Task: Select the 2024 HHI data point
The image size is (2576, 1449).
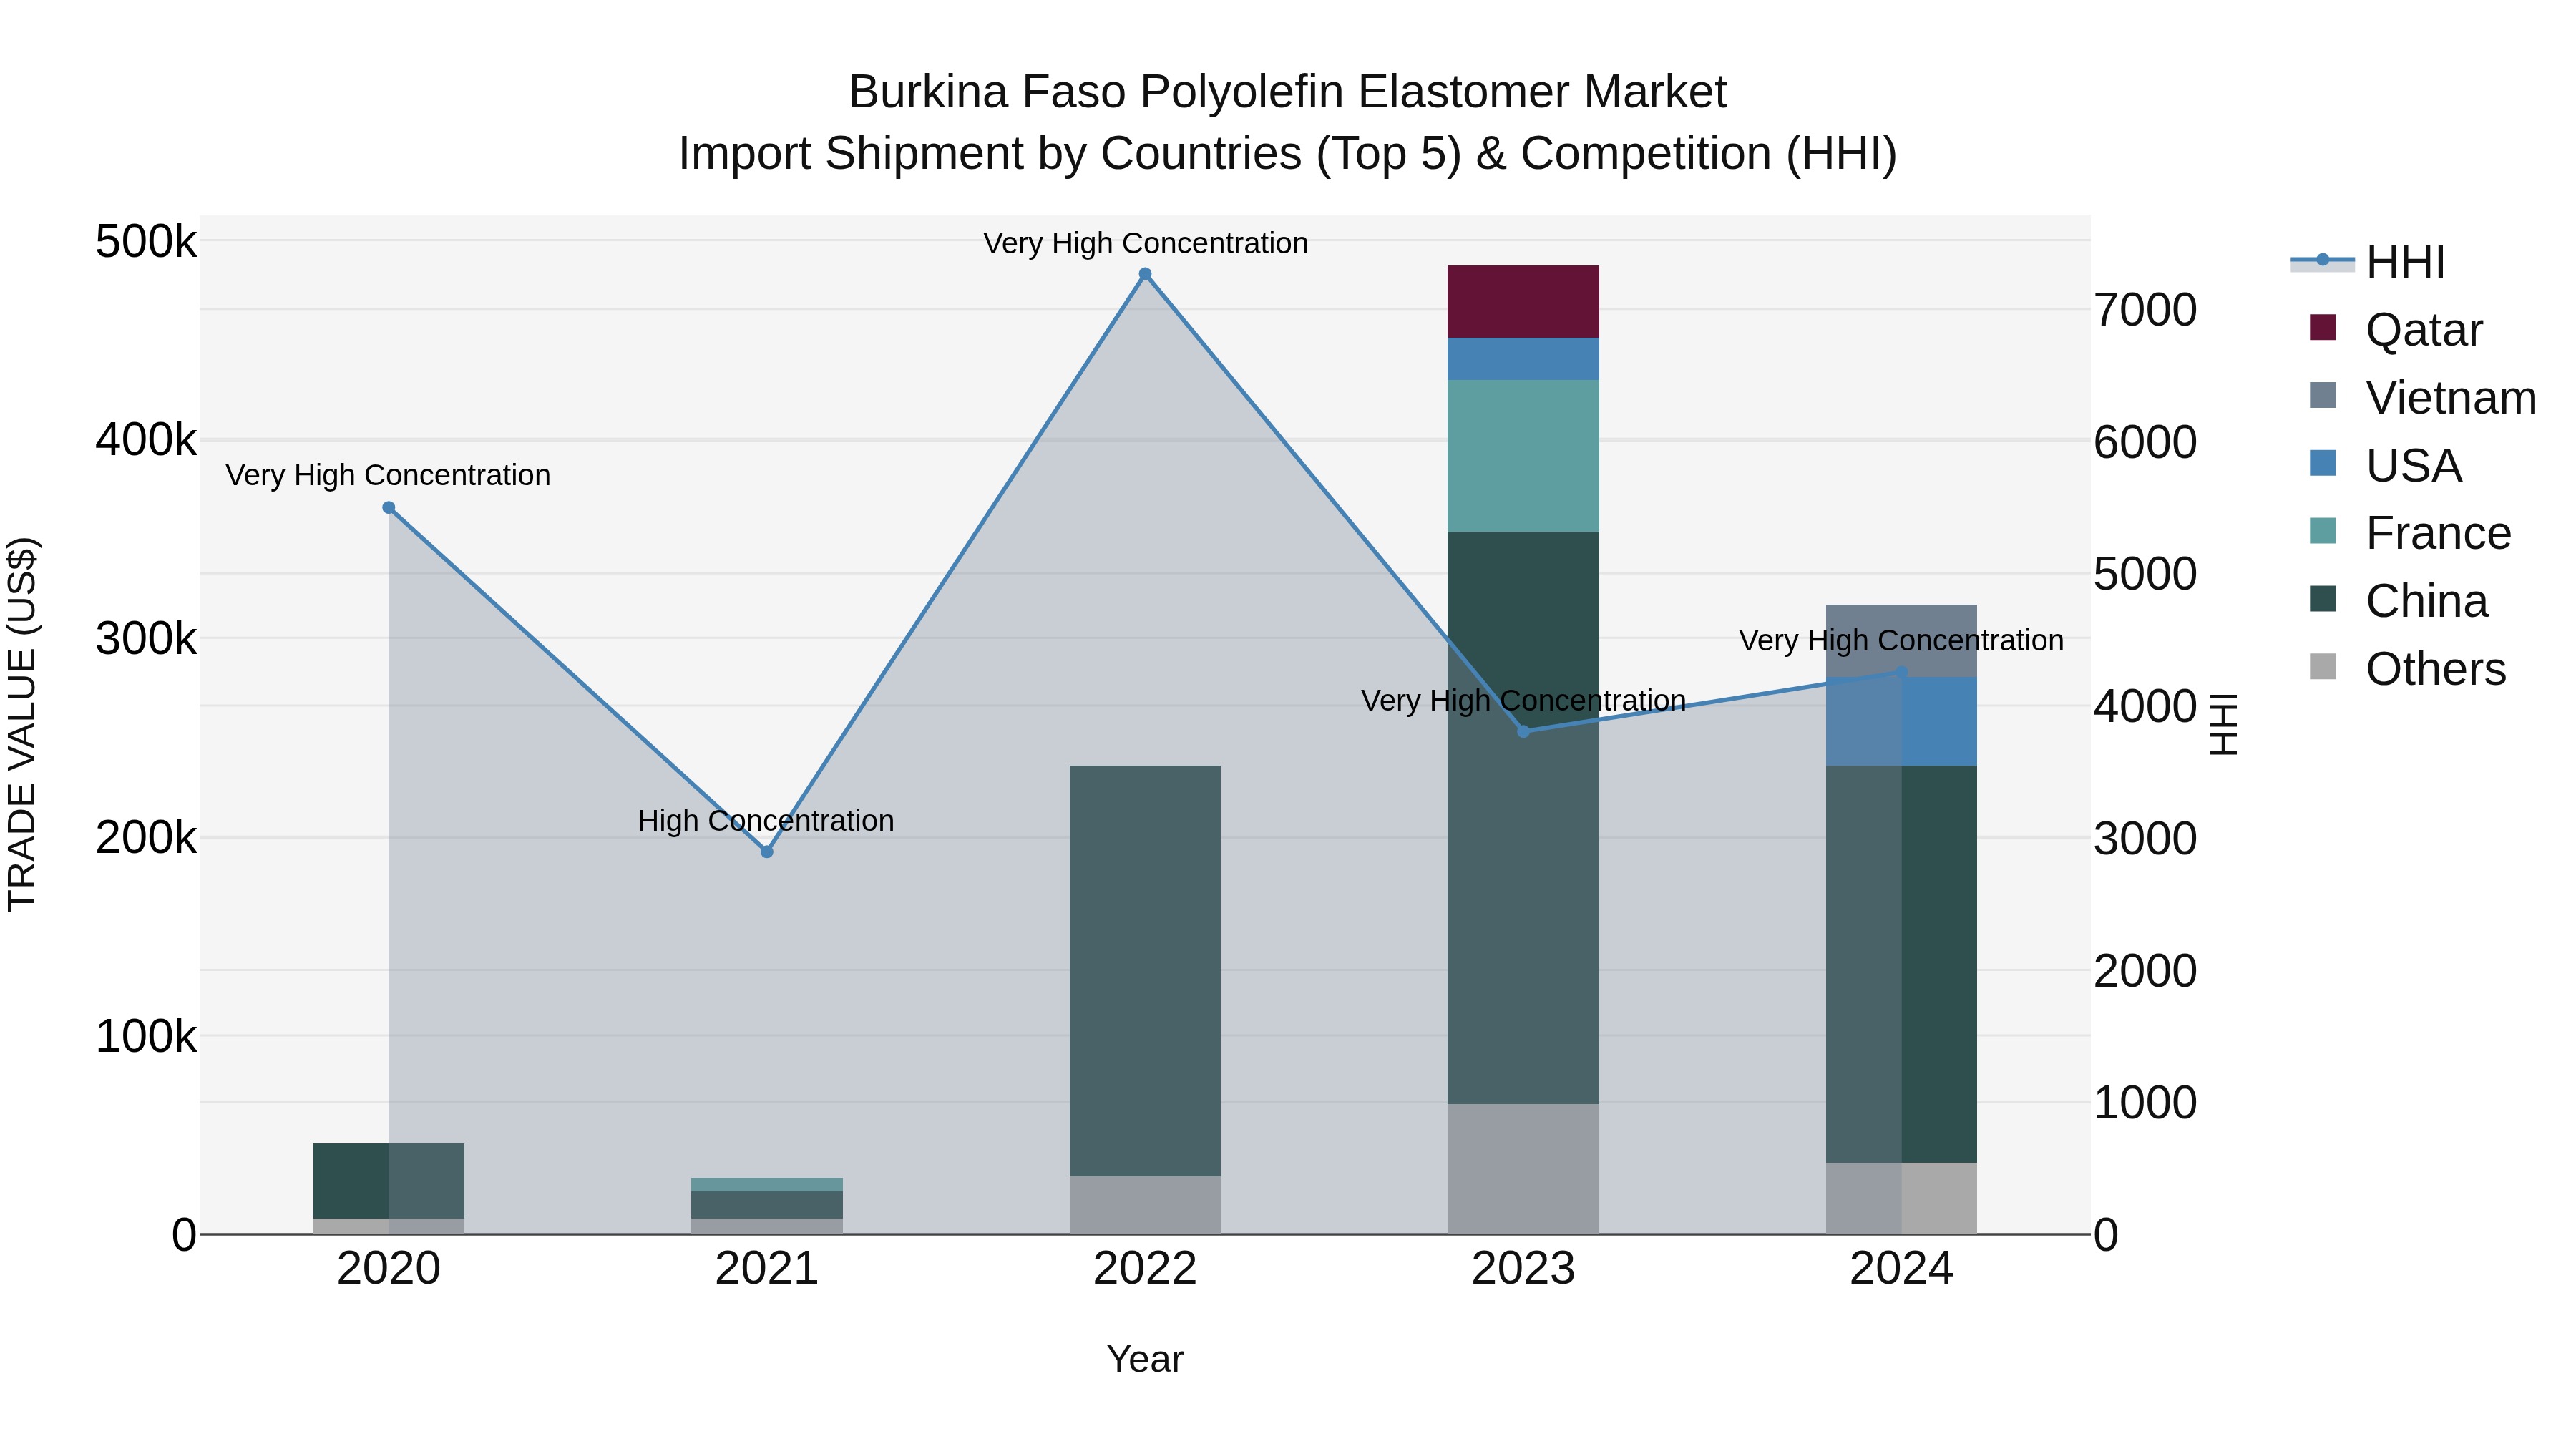Action: coord(1902,672)
